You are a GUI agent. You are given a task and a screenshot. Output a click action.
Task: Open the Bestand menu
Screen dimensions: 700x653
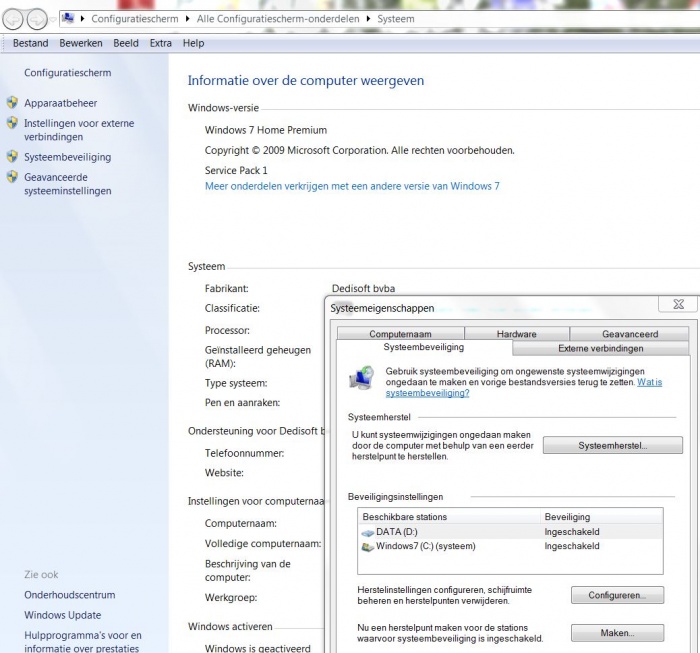coord(30,43)
